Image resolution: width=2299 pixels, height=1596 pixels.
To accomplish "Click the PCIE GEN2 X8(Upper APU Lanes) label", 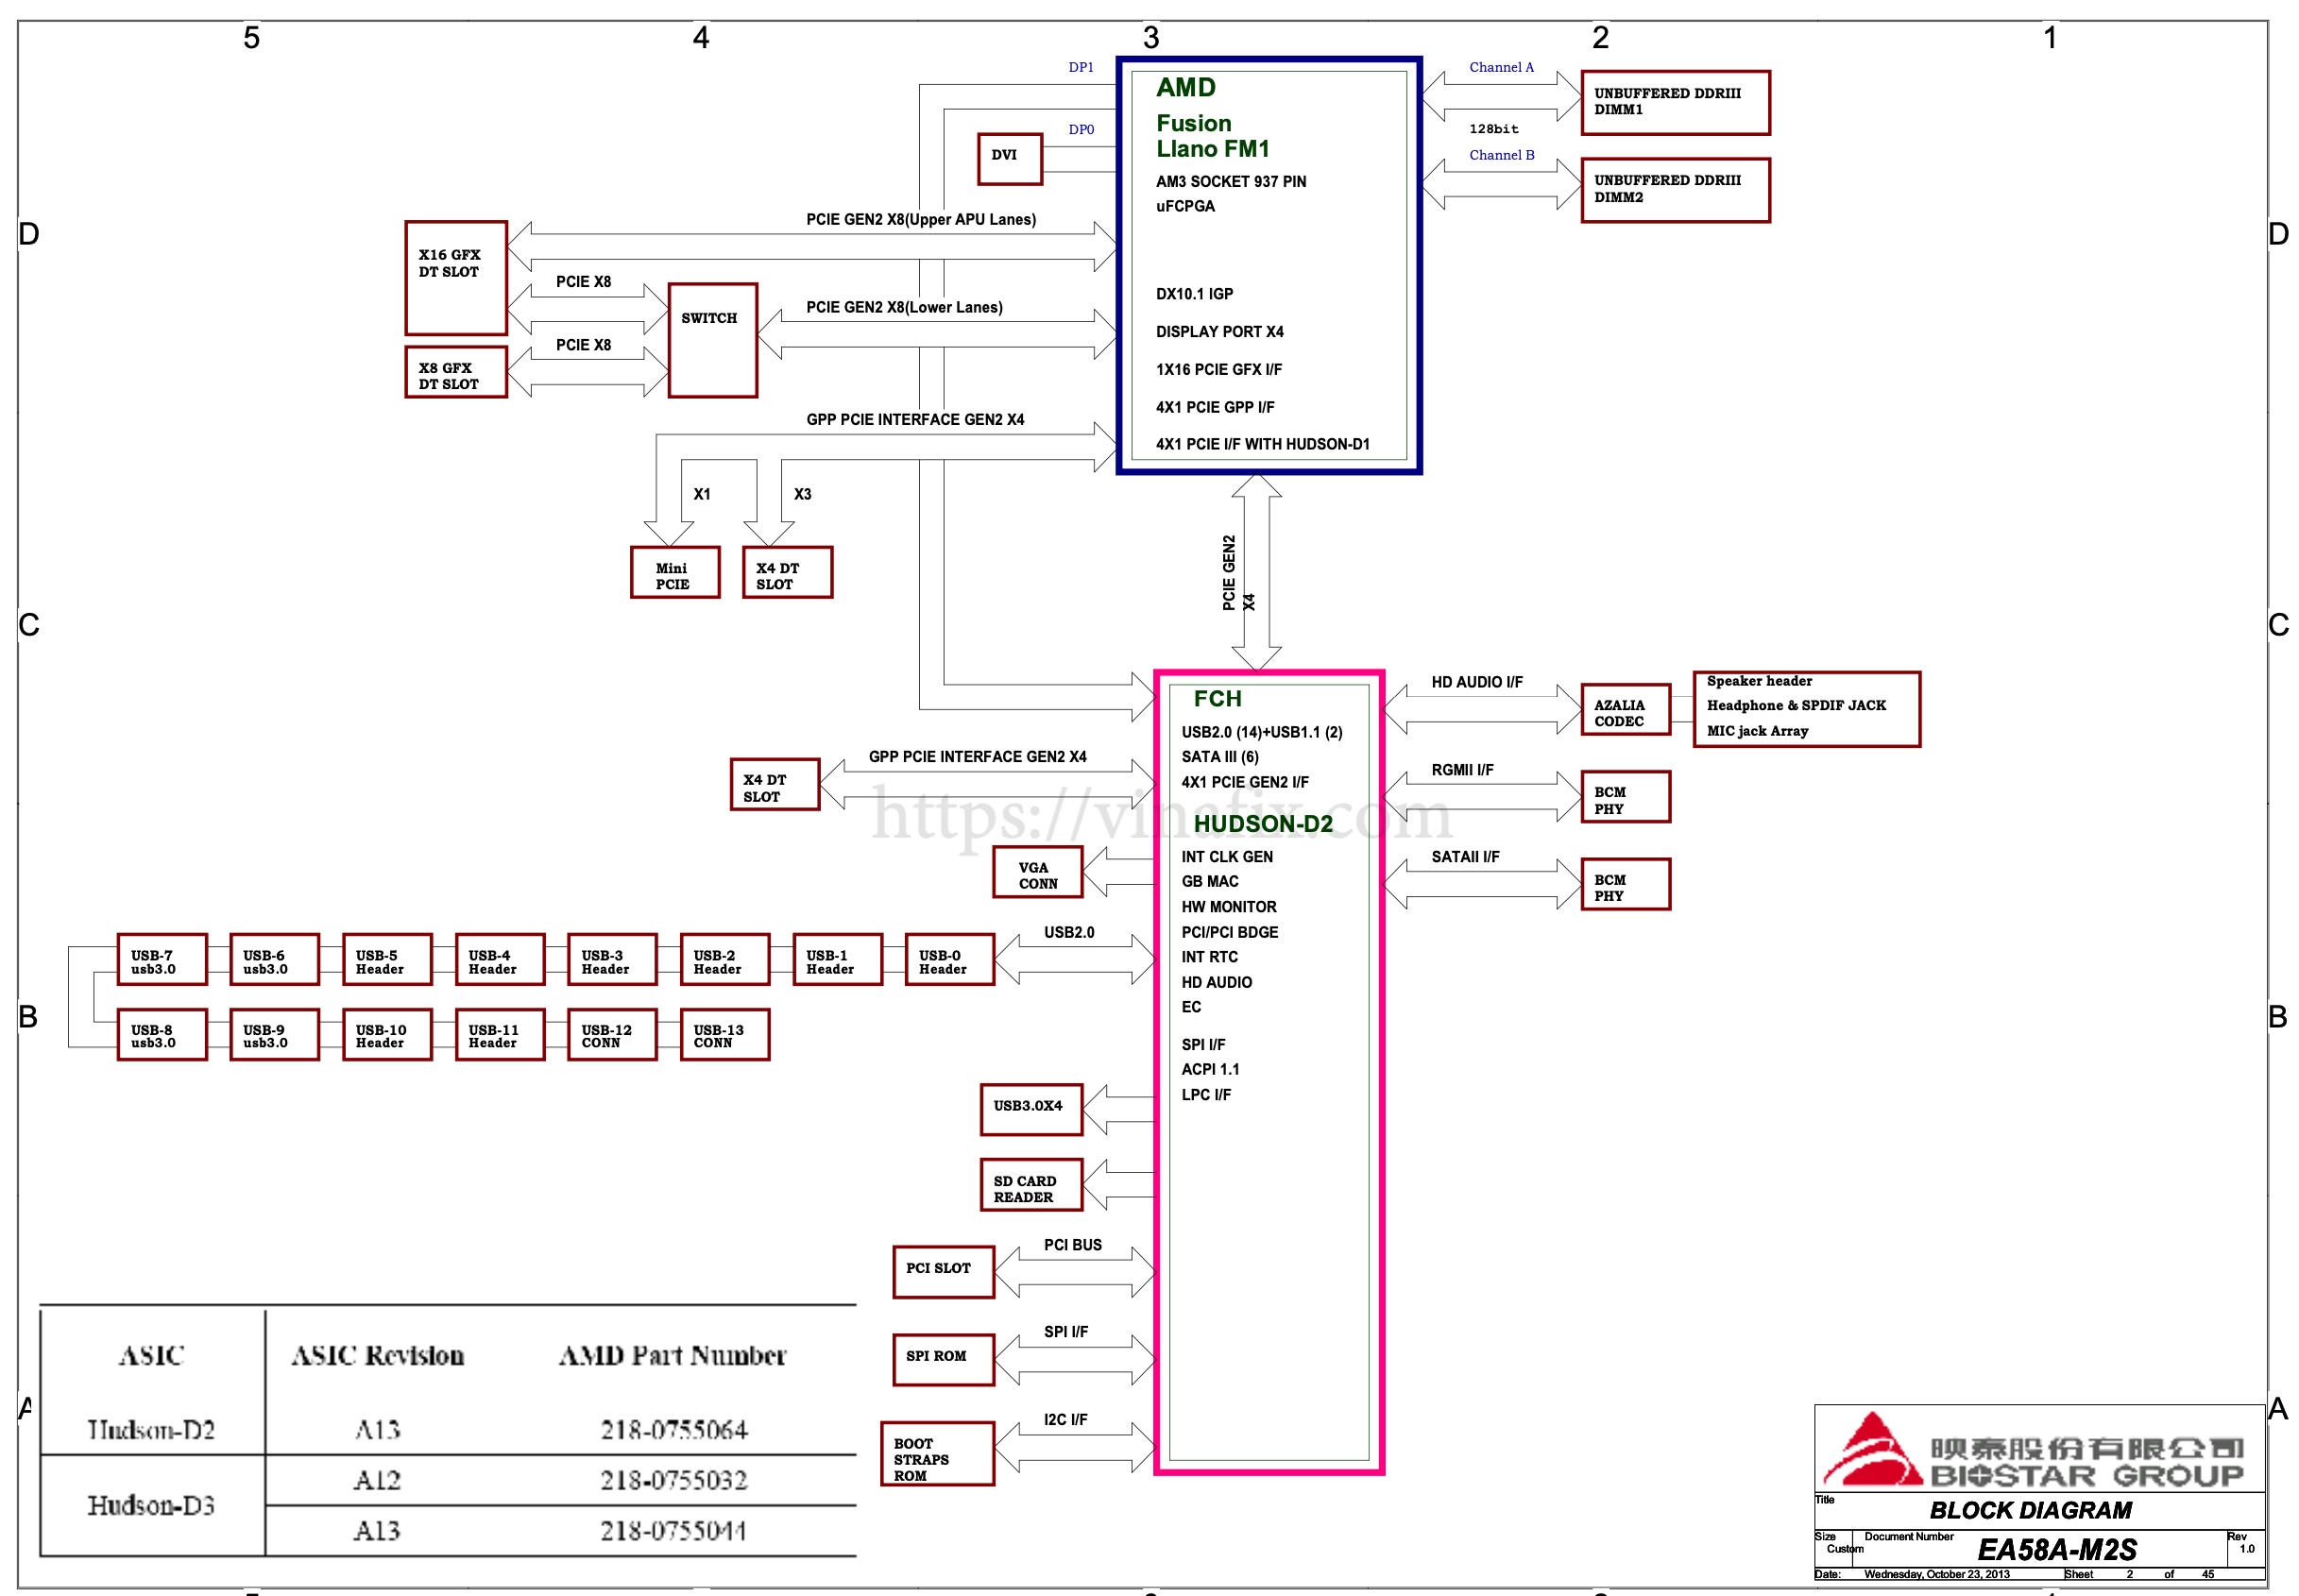I will (x=920, y=219).
